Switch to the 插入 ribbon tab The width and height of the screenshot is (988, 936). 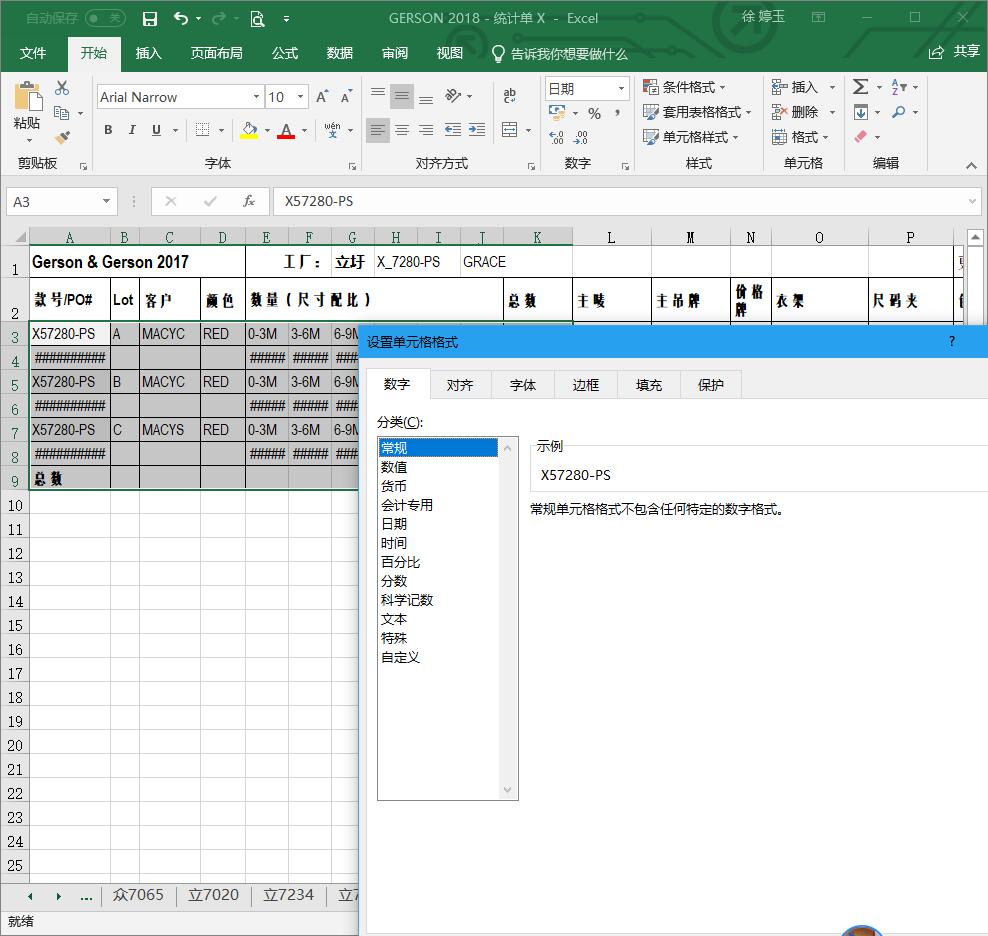tap(149, 54)
